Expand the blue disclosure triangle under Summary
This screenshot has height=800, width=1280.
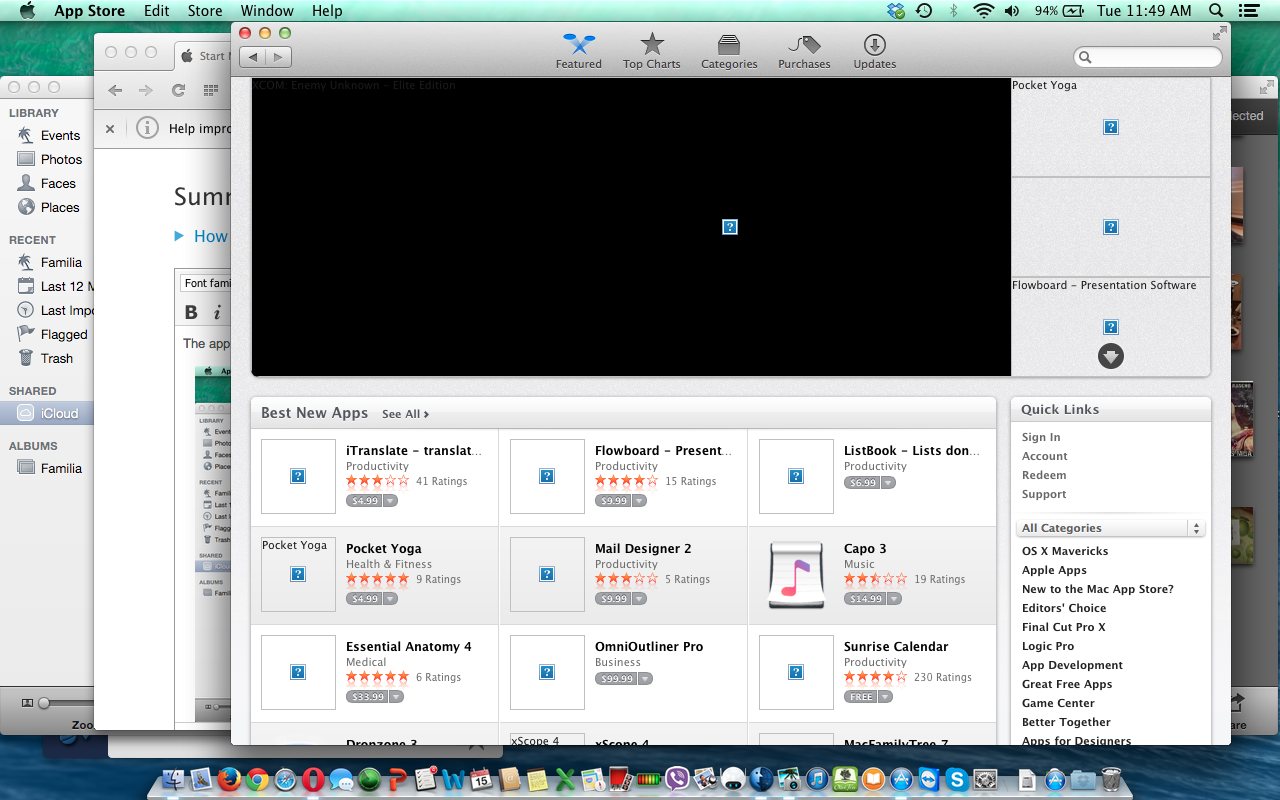[x=179, y=236]
